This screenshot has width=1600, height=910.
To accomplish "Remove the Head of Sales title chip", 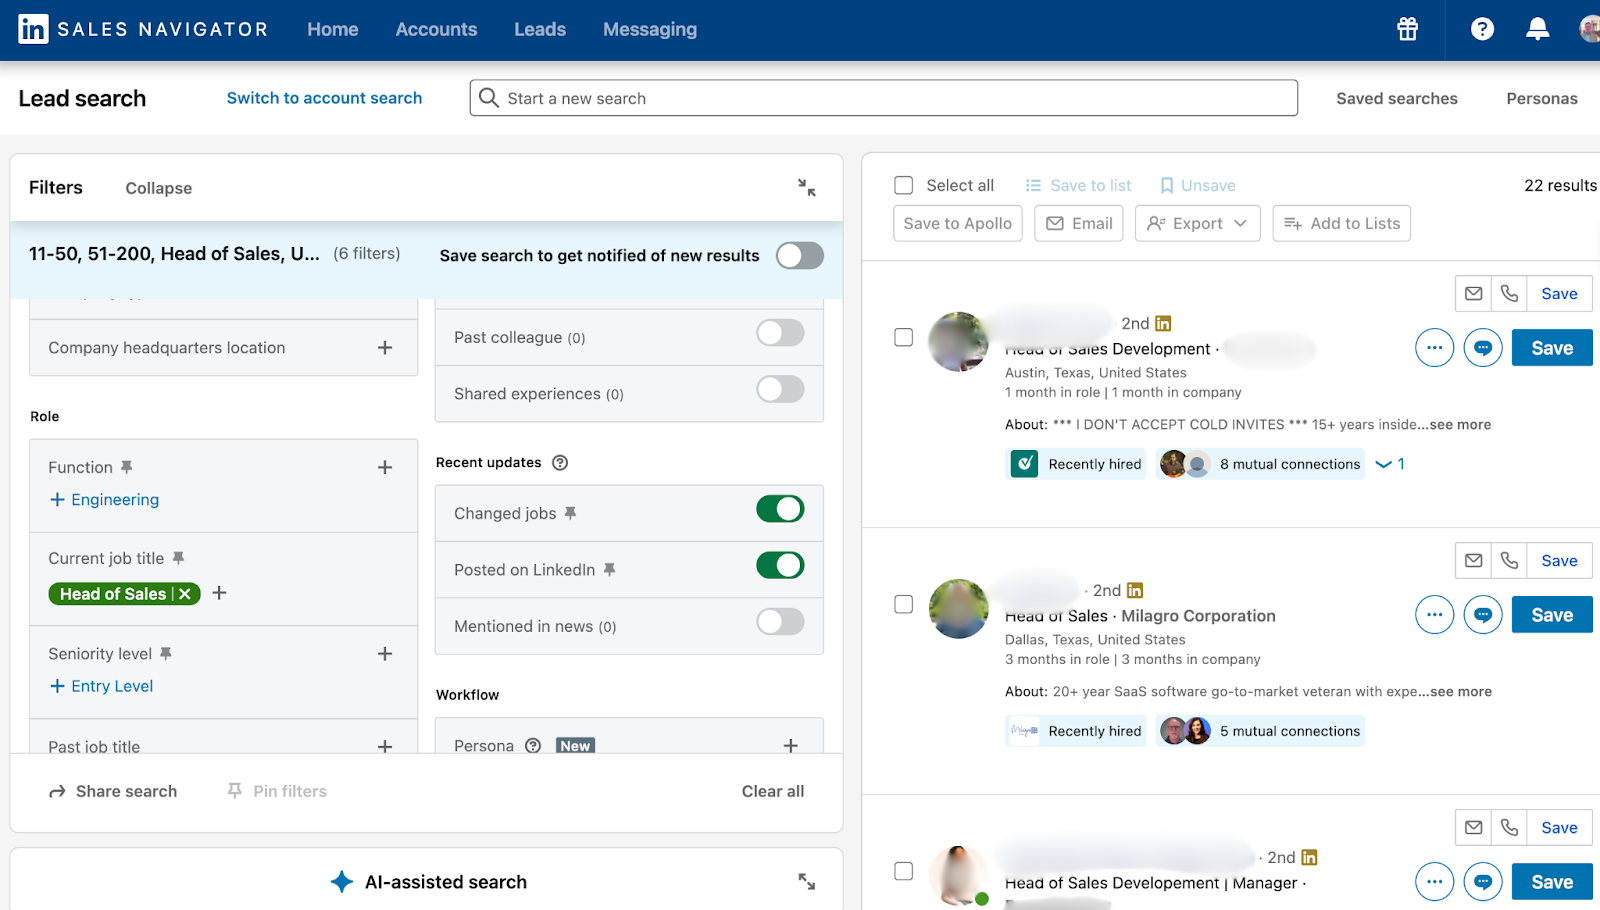I will (x=185, y=594).
